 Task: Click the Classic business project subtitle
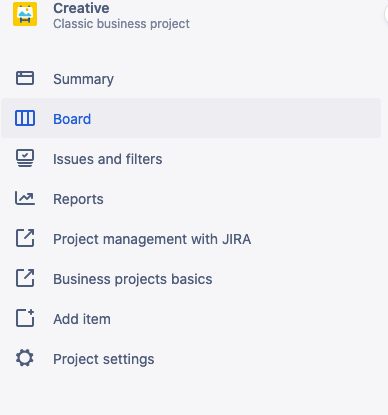pos(121,24)
